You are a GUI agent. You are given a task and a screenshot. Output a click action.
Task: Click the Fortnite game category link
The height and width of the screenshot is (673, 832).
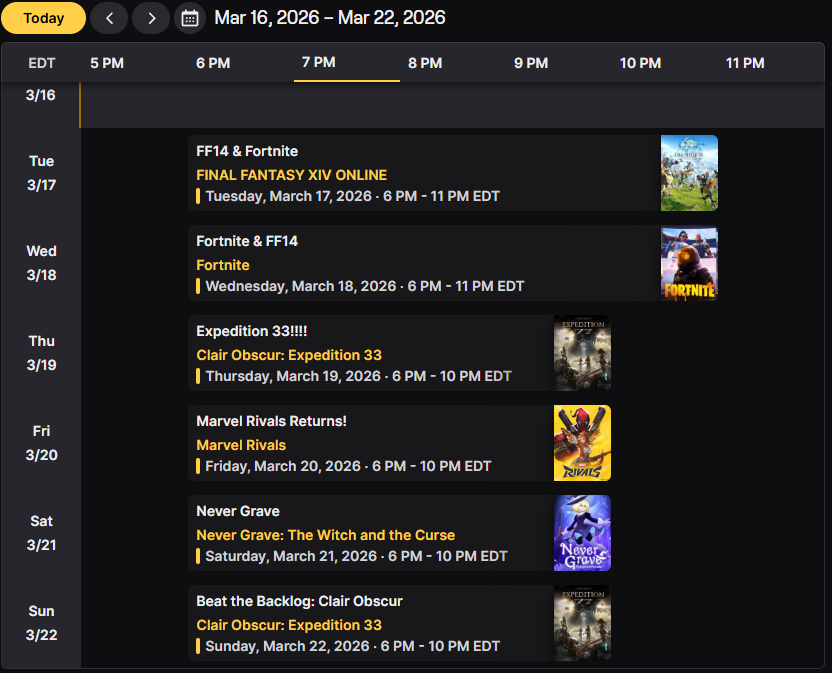click(x=223, y=265)
